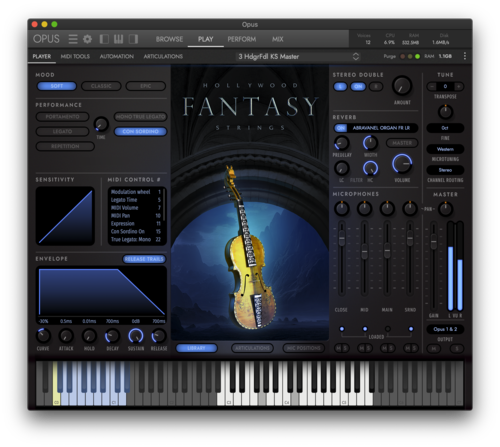Enable Legato performance mode
This screenshot has height=447, width=500.
click(x=62, y=131)
